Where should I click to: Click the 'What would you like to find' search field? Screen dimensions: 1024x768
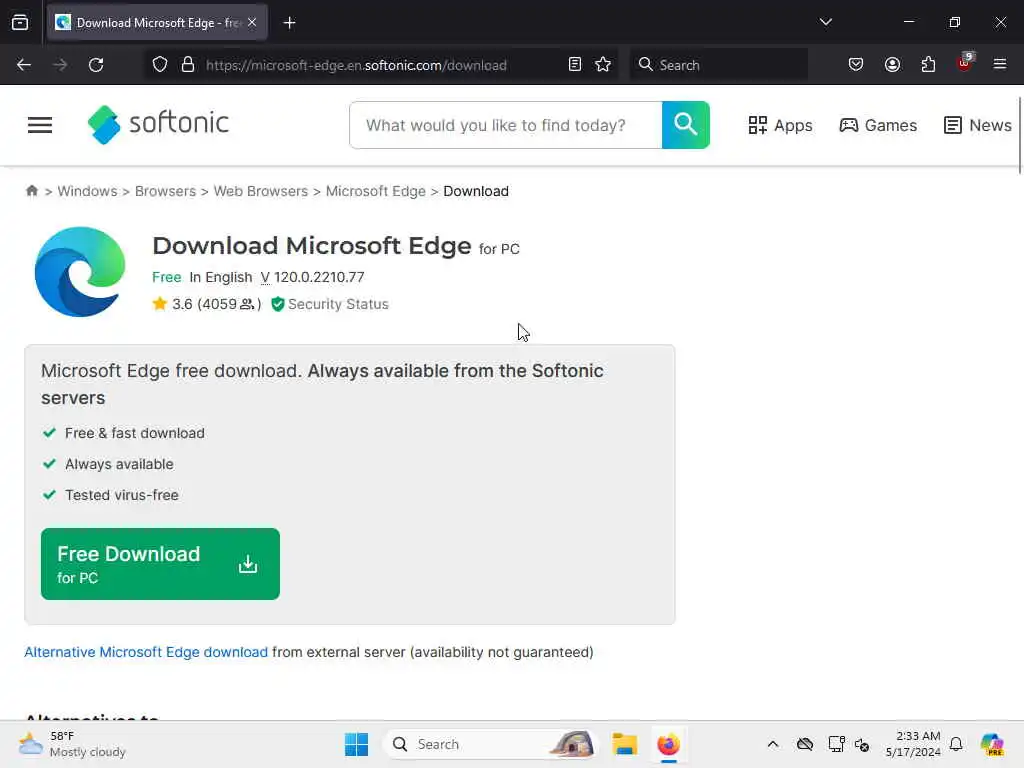[506, 125]
